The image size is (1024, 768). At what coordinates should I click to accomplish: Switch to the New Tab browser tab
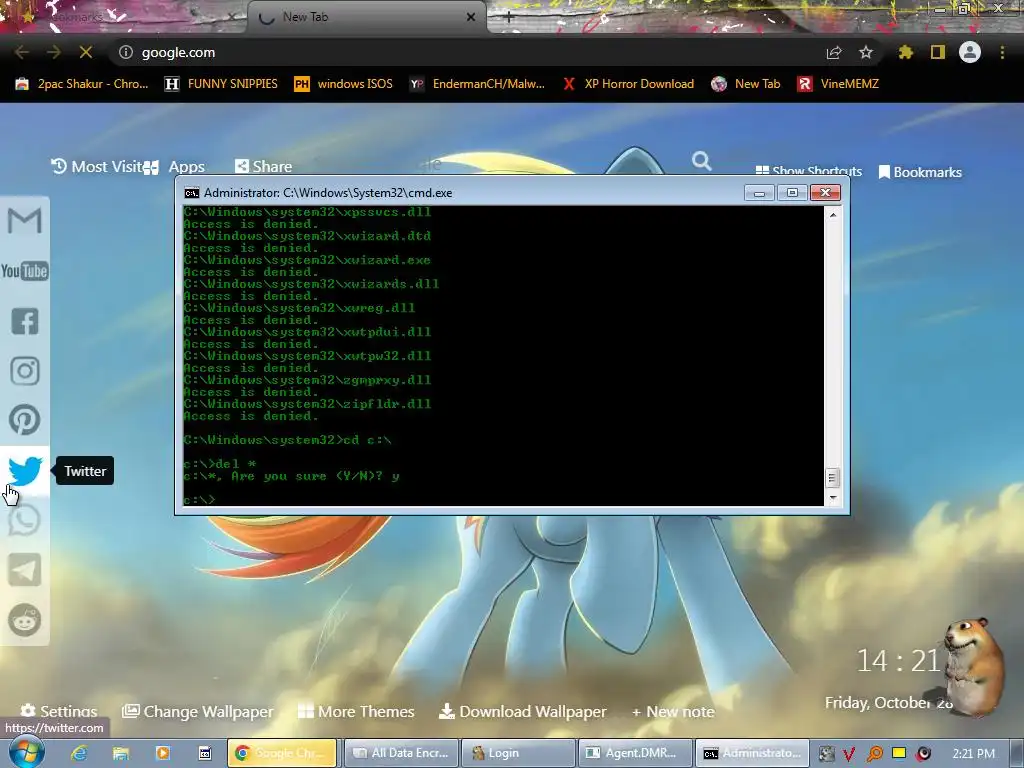pyautogui.click(x=366, y=17)
